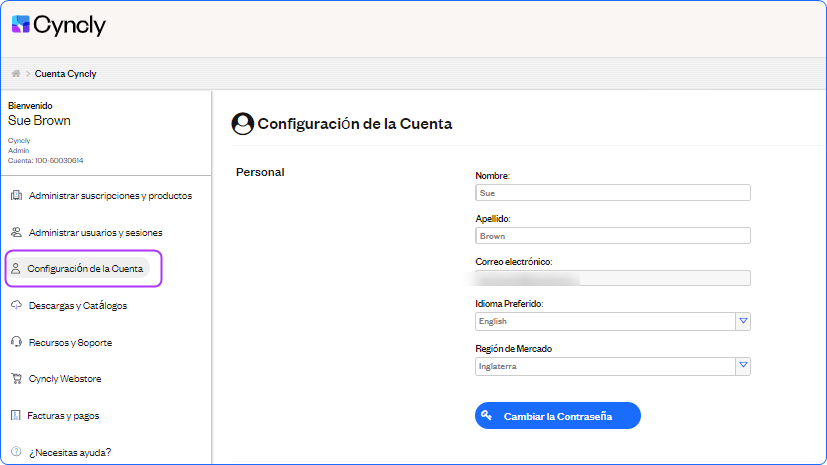
Task: Open Descargas y Catálogos
Action: click(x=78, y=306)
